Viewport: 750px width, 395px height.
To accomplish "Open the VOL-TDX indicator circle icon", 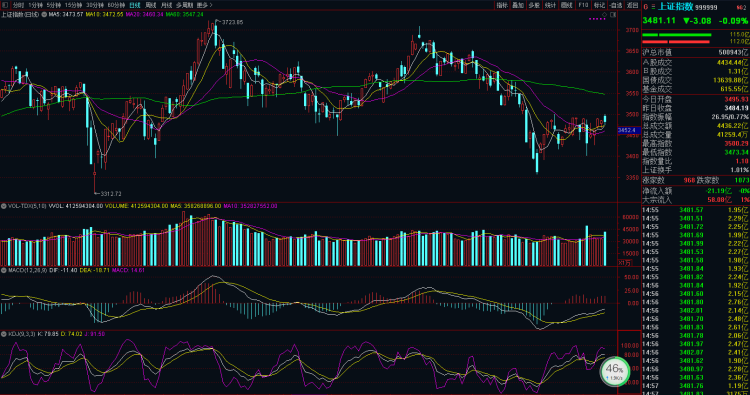I will tap(4, 206).
